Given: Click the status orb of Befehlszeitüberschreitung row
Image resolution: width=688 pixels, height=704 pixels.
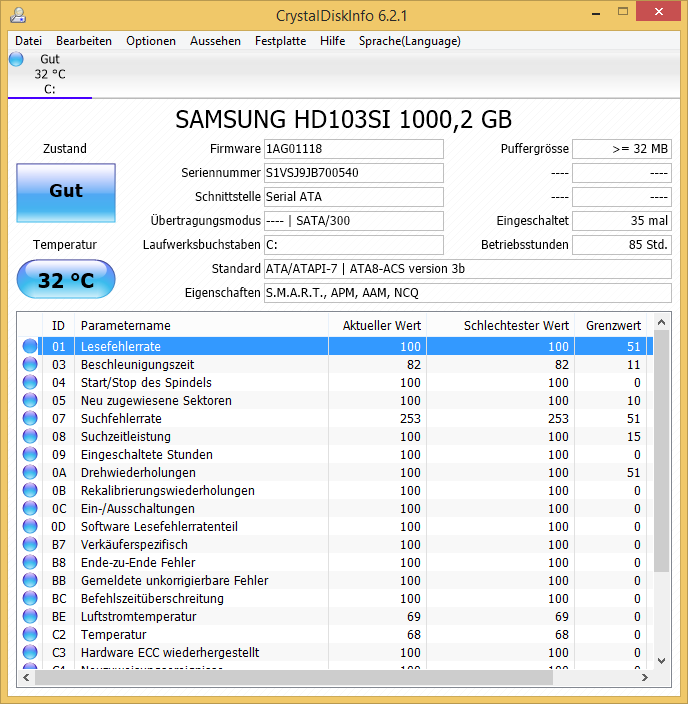Looking at the screenshot, I should click(30, 598).
